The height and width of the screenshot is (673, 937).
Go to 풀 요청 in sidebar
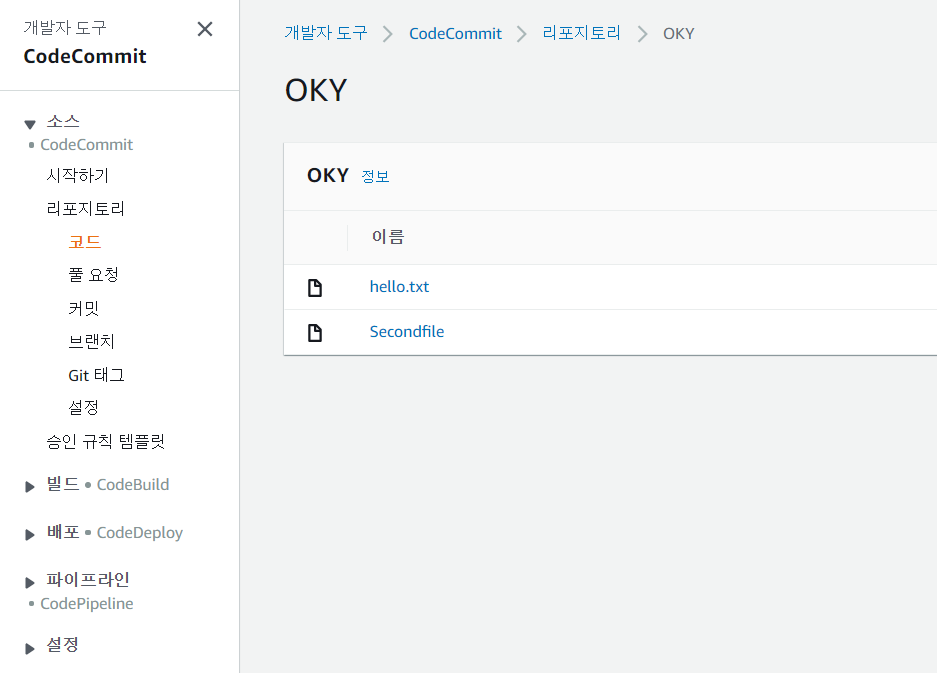coord(94,275)
